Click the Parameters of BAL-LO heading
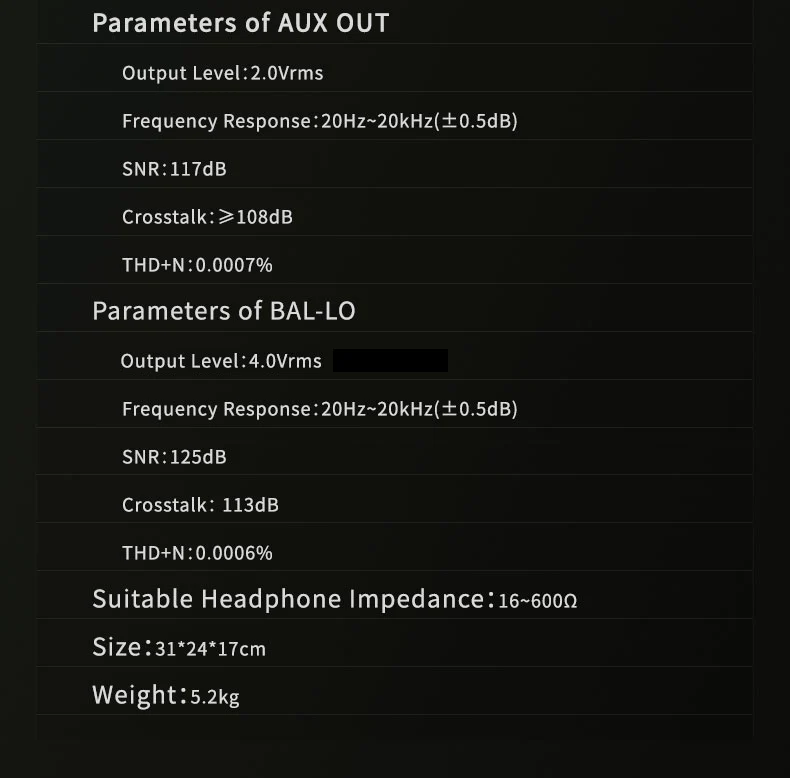This screenshot has width=790, height=778. (224, 311)
